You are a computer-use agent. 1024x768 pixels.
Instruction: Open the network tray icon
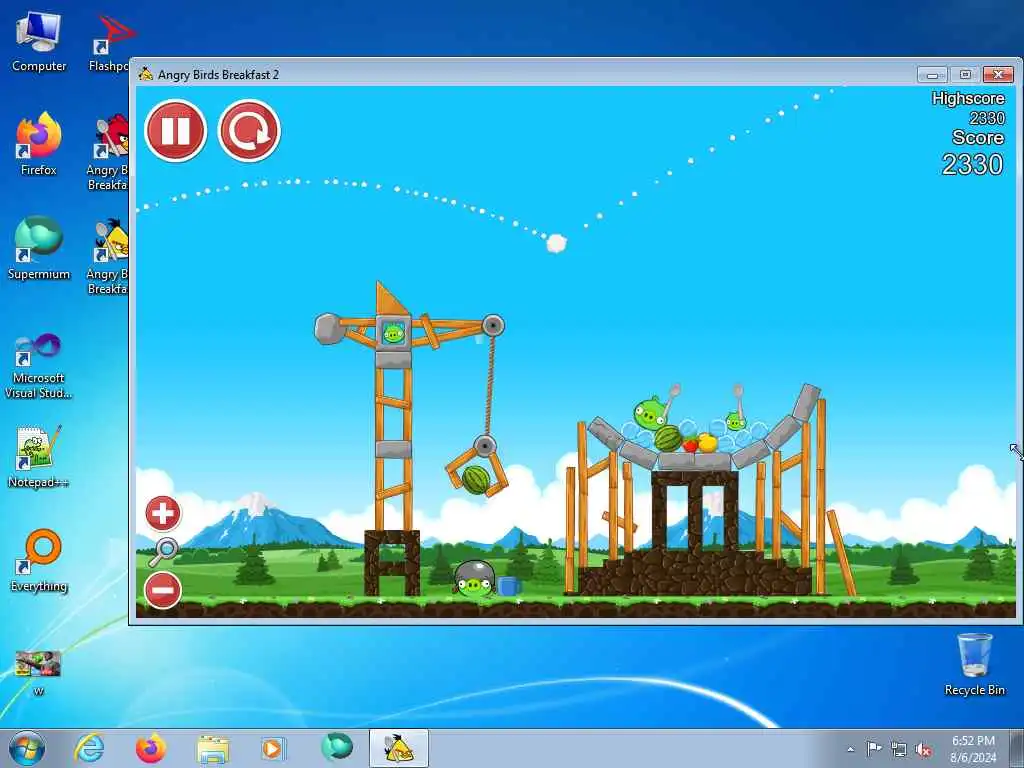[899, 750]
